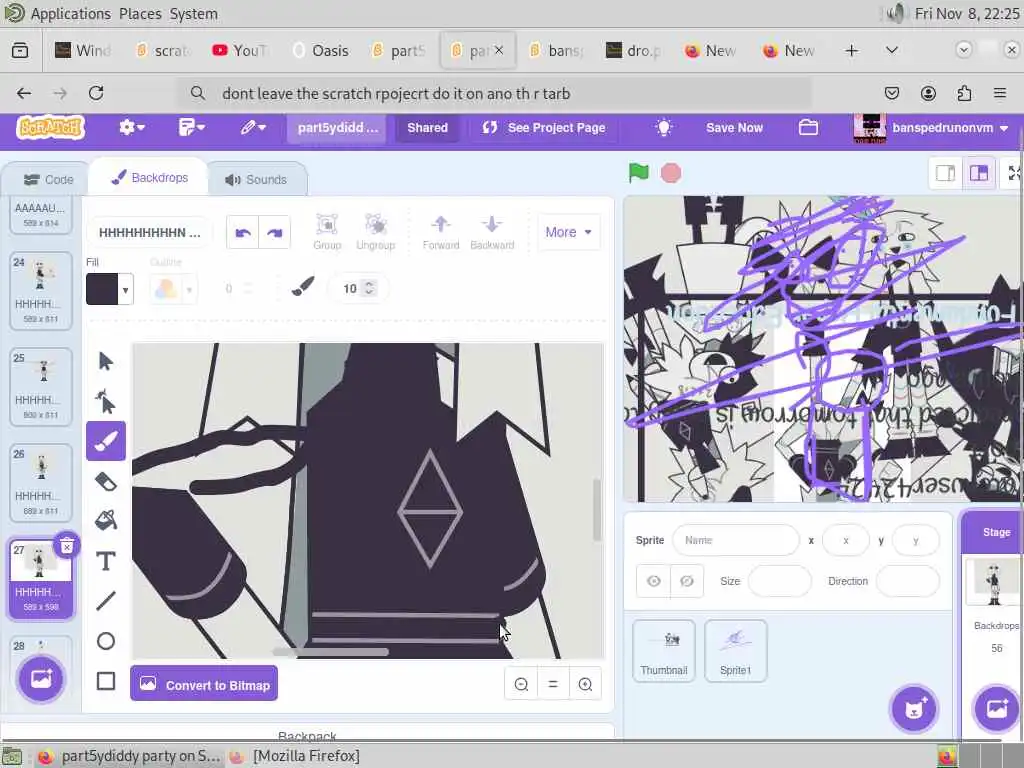The width and height of the screenshot is (1024, 768).
Task: Click the Redo arrow
Action: tap(275, 232)
